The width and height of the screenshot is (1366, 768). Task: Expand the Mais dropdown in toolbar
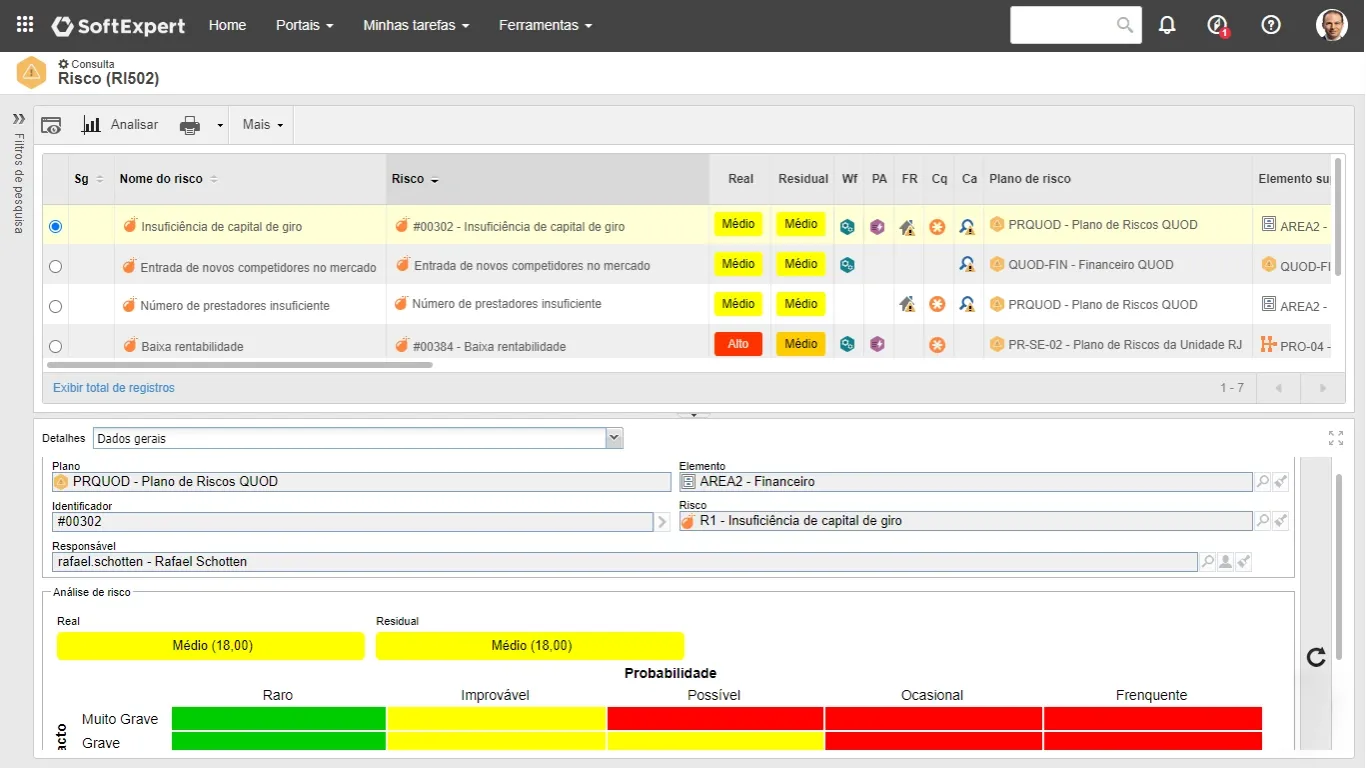point(262,125)
